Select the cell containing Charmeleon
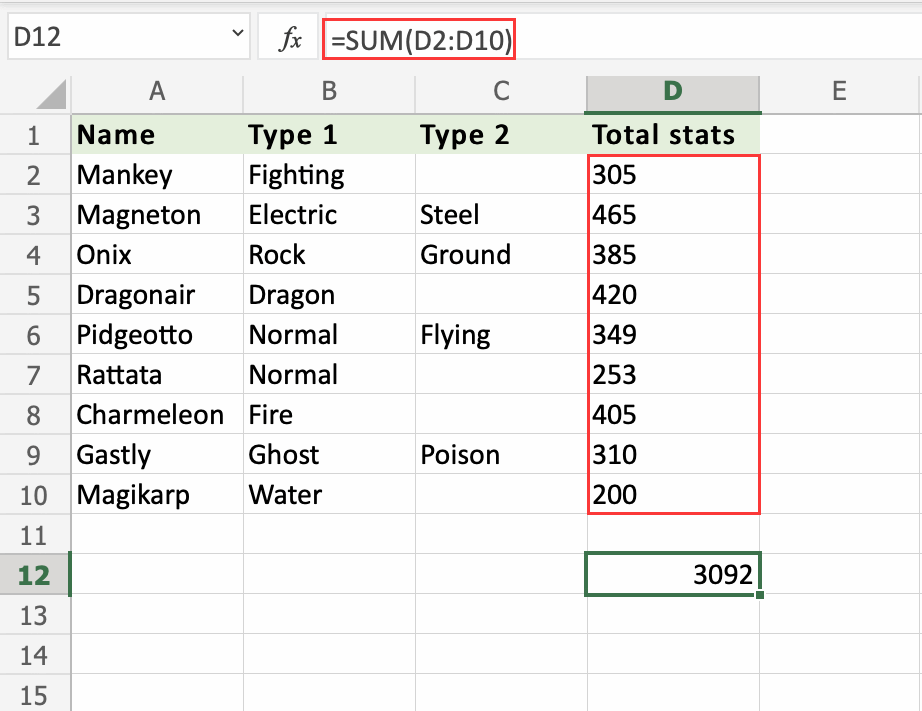Viewport: 922px width, 711px height. [157, 415]
